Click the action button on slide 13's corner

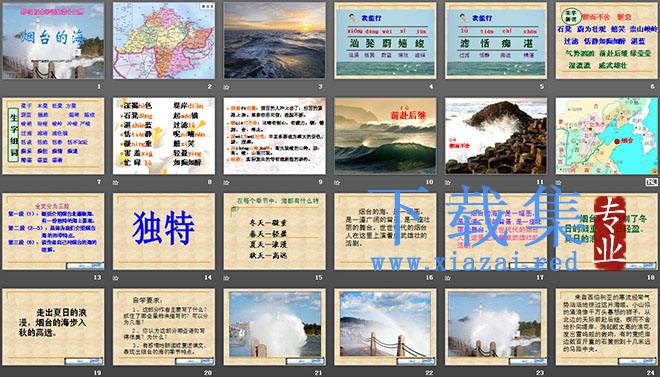pos(85,265)
